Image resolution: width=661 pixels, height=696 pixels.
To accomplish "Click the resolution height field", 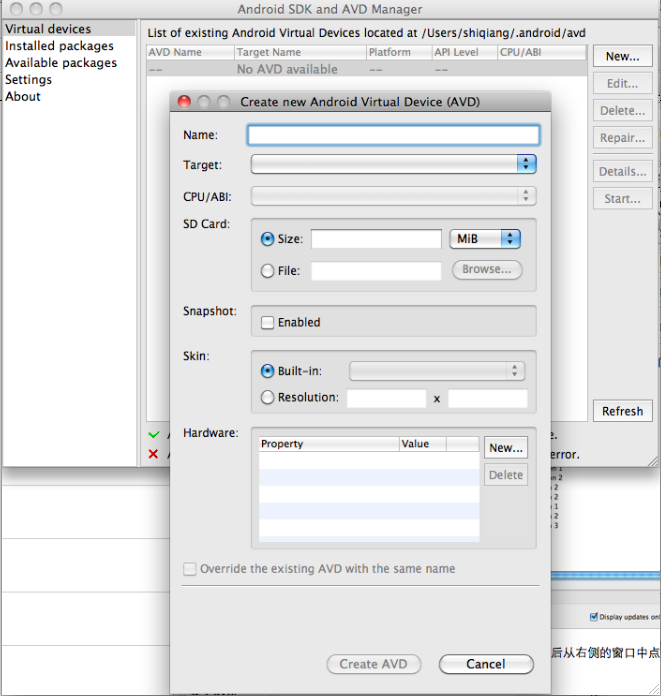I will [487, 398].
